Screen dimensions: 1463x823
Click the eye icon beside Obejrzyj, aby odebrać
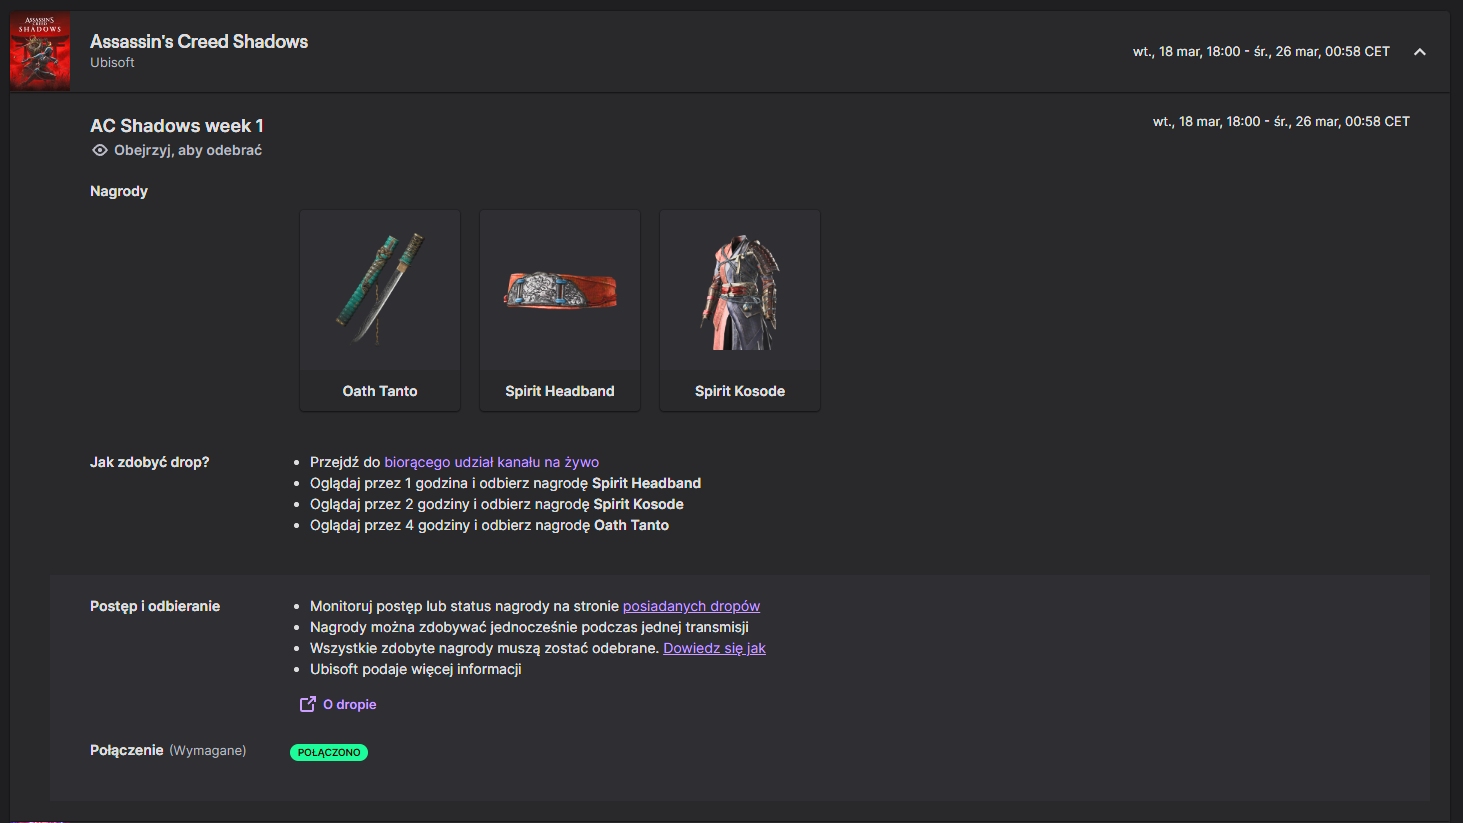(99, 151)
